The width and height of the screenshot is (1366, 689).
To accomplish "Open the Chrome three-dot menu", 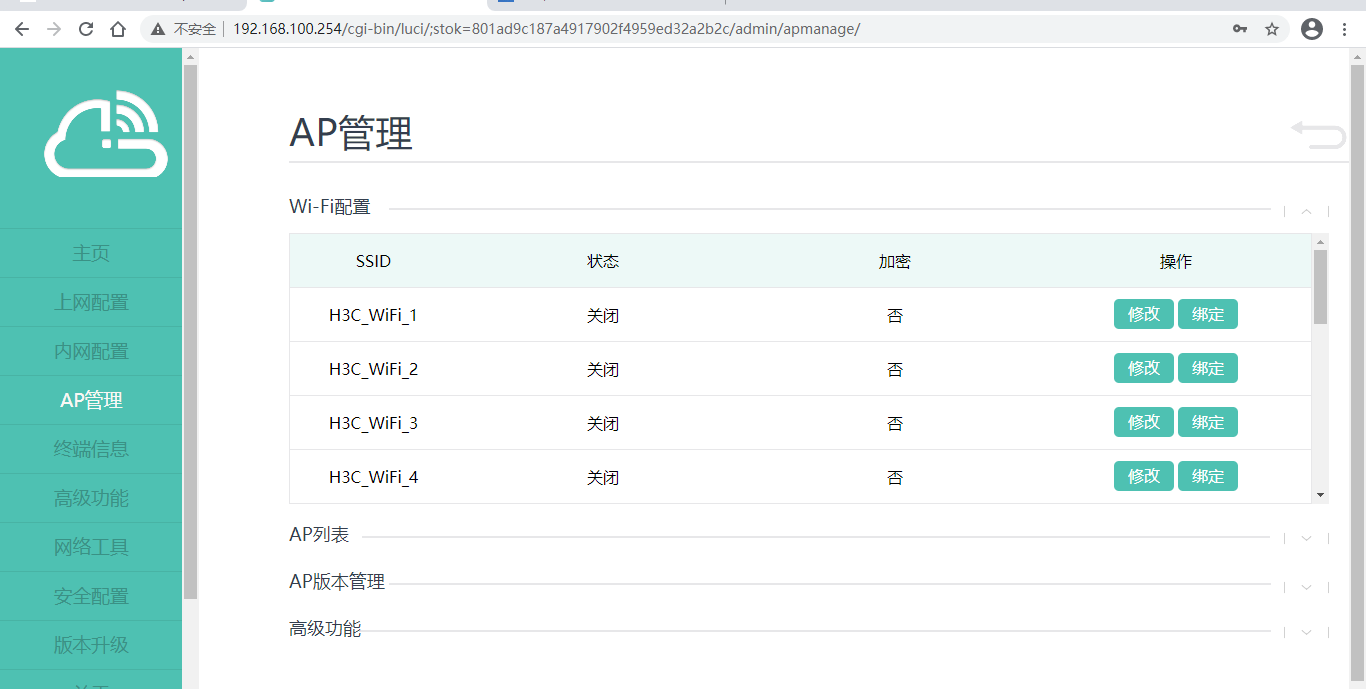I will [1345, 29].
